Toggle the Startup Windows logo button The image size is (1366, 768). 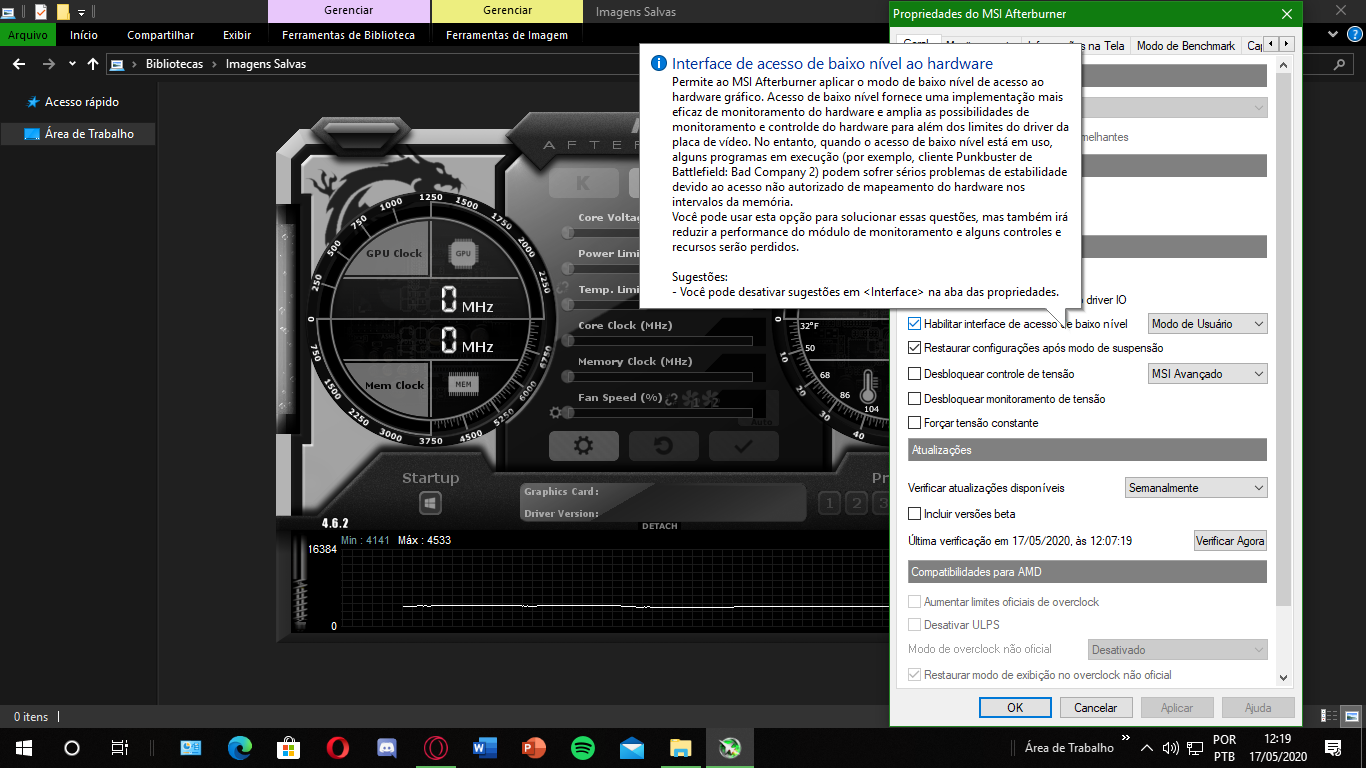[431, 503]
